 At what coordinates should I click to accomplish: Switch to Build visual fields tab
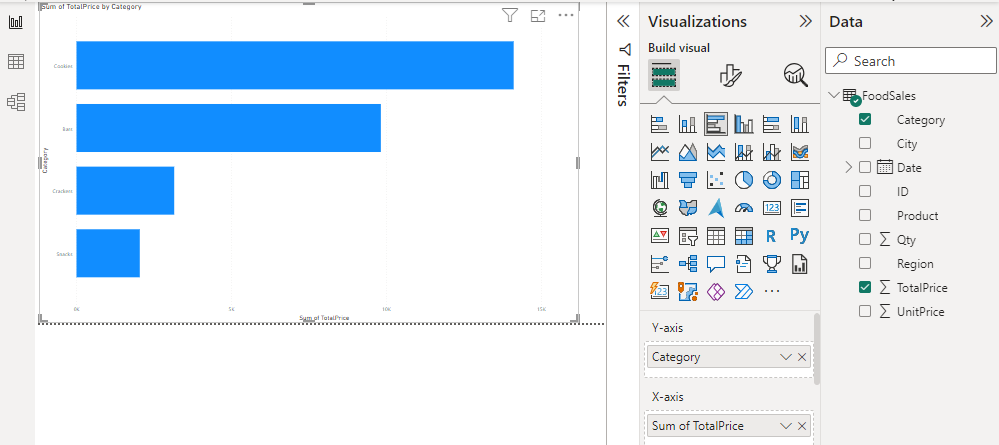664,75
